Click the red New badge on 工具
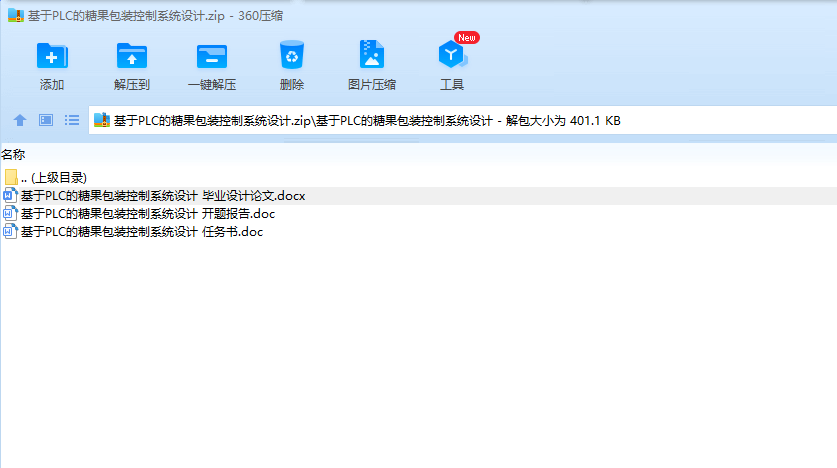 [x=467, y=37]
